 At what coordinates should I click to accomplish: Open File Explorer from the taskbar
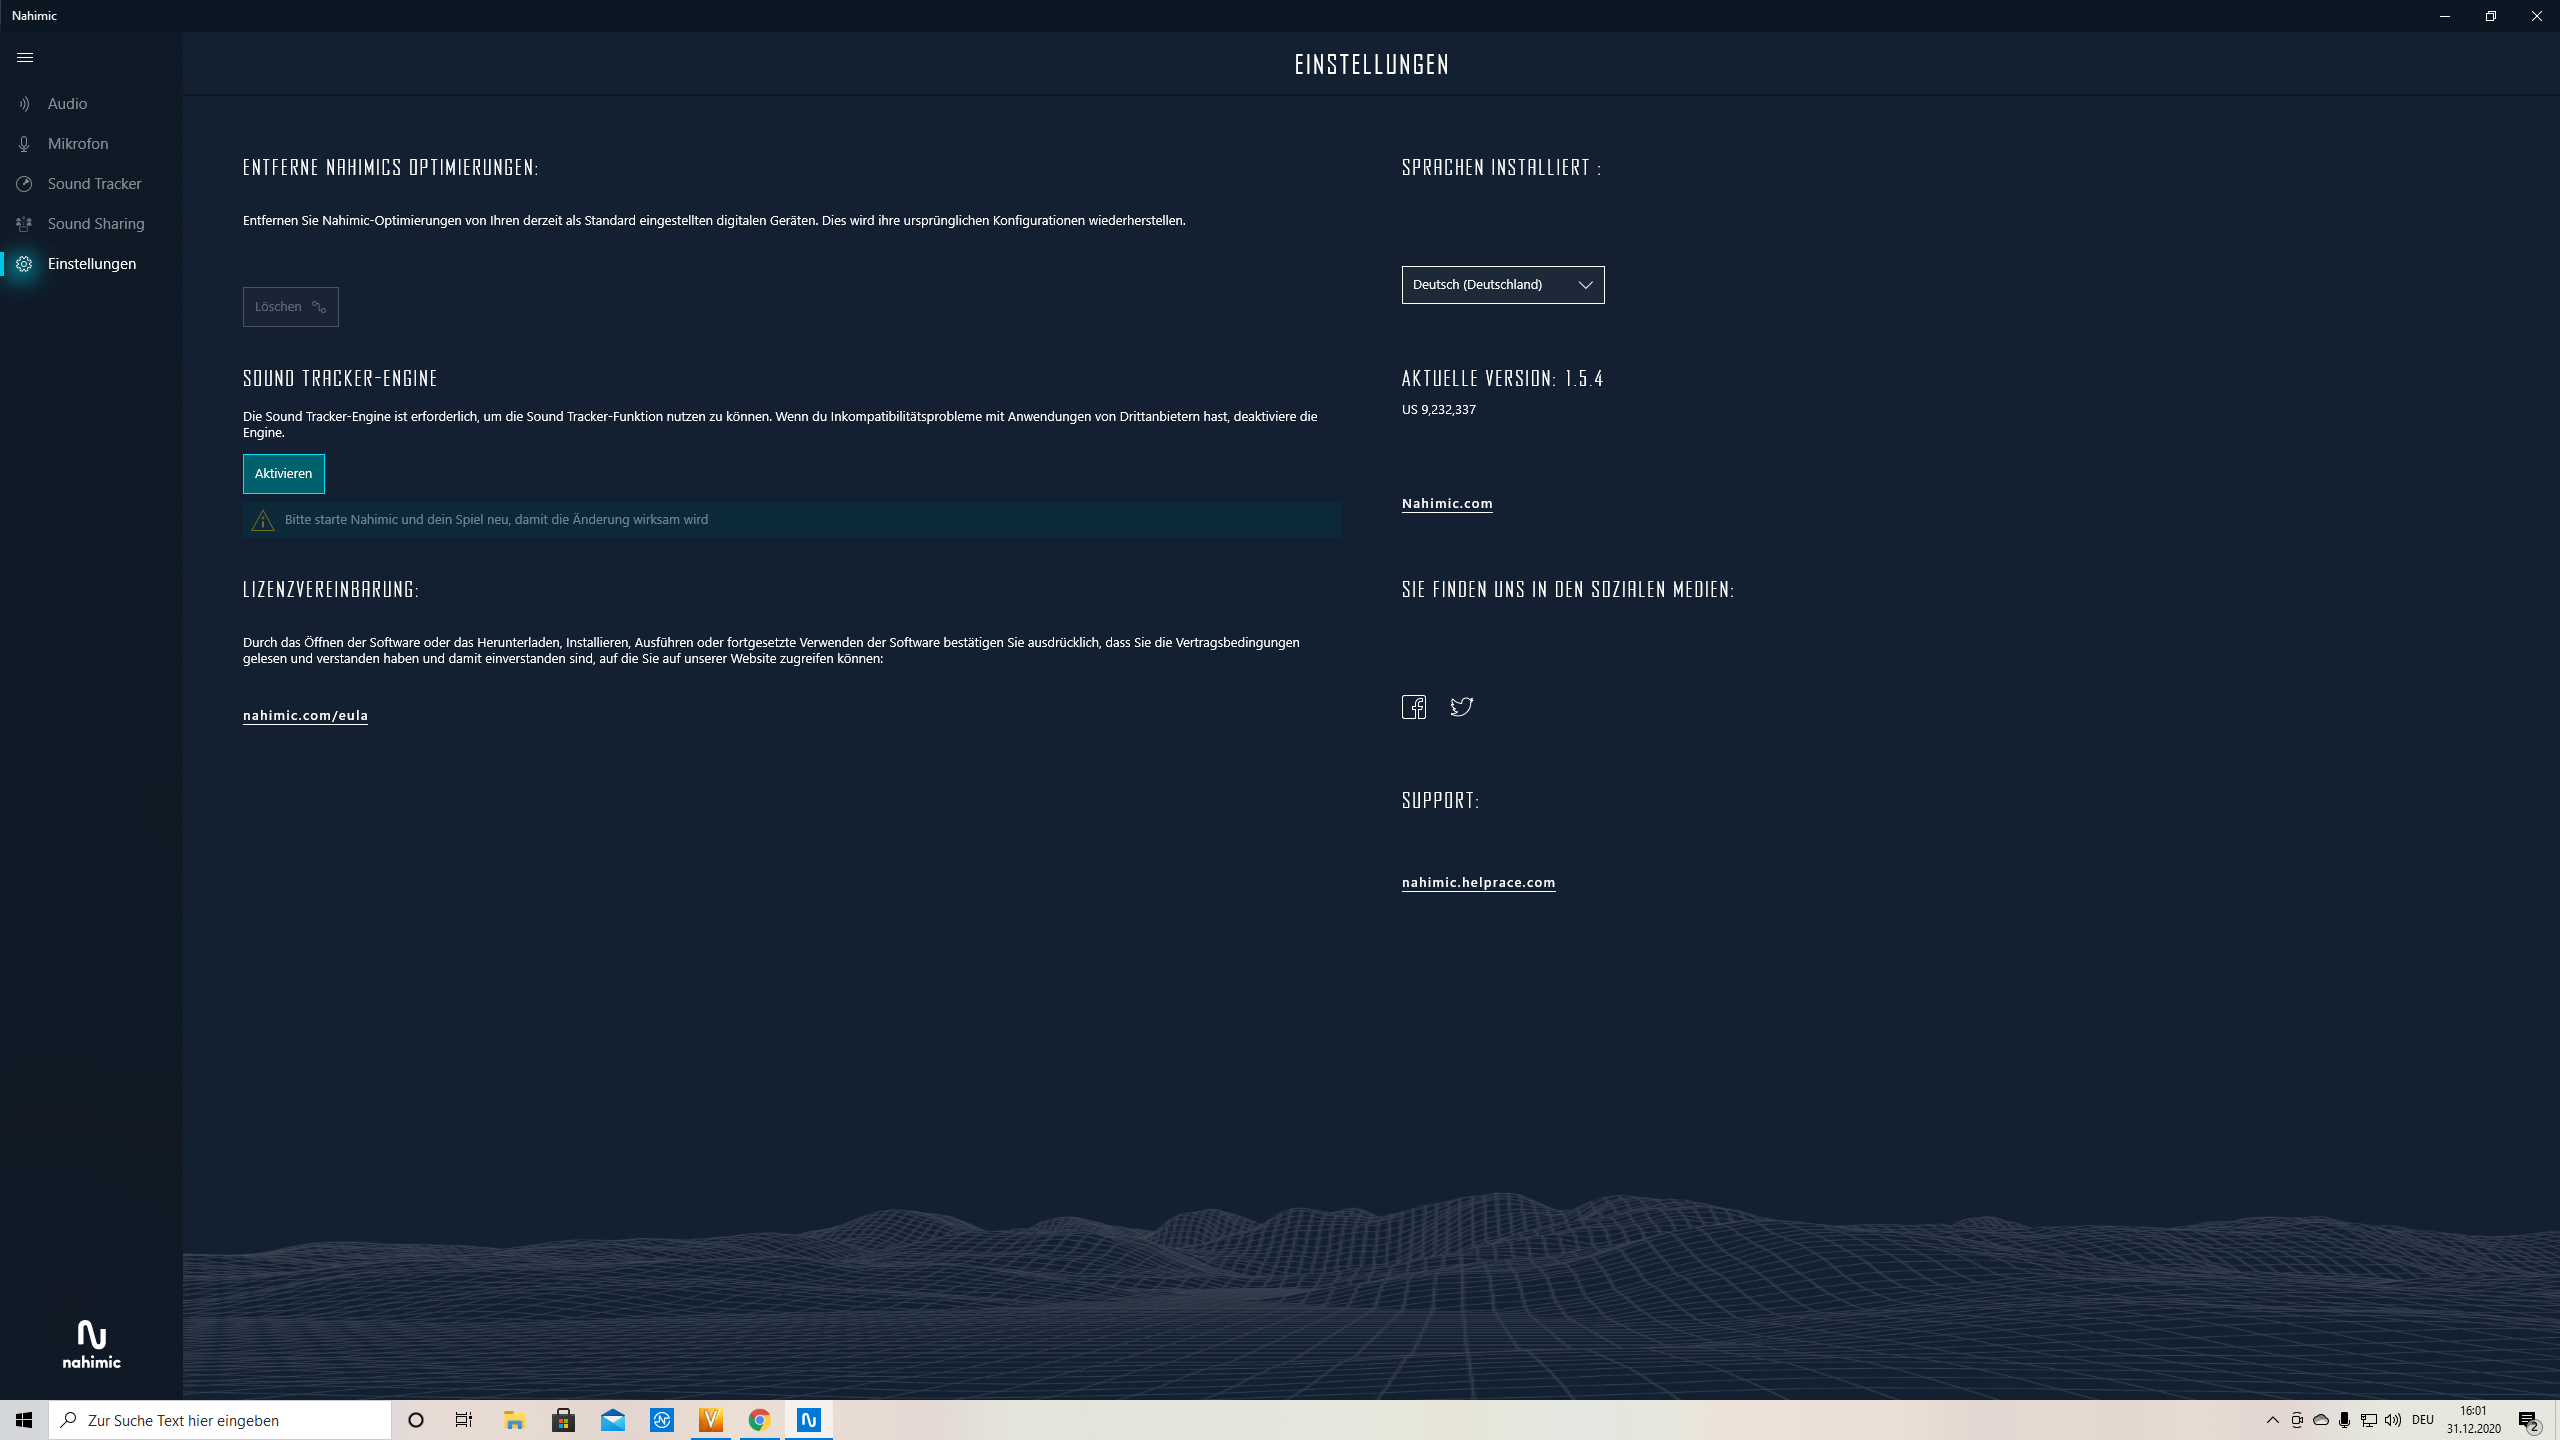514,1420
